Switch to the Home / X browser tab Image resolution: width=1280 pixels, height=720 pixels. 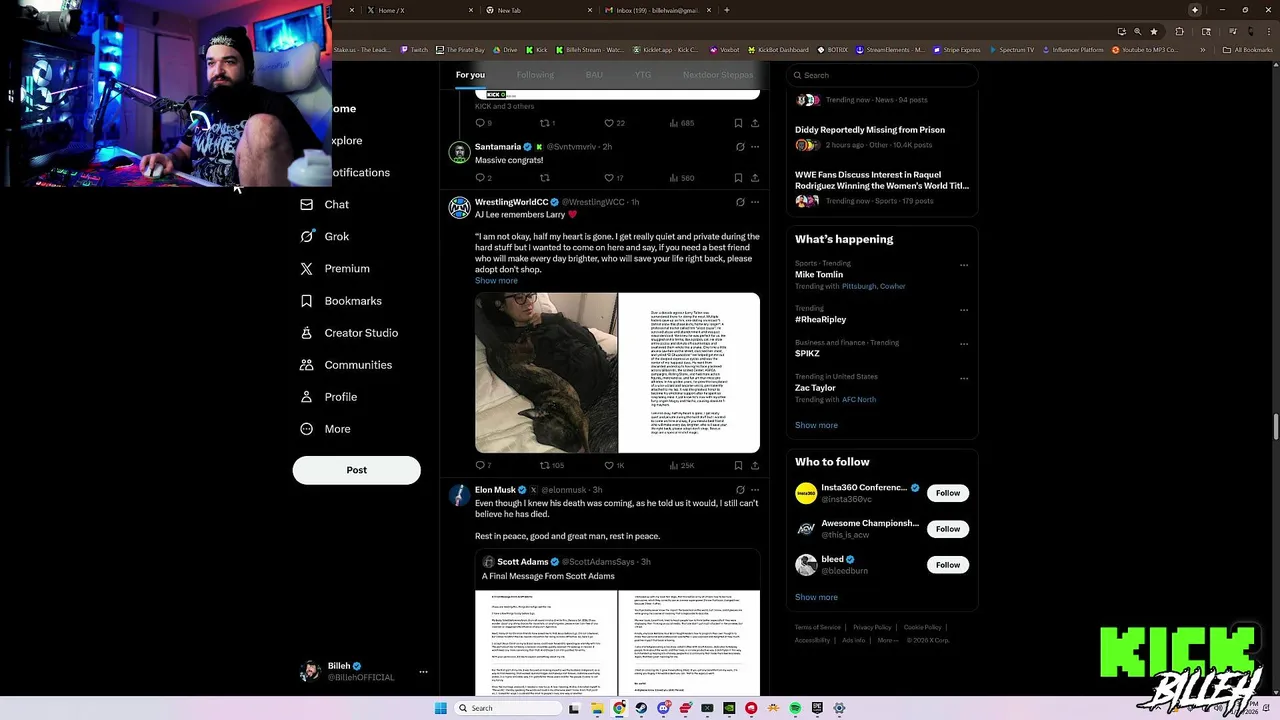[x=420, y=10]
